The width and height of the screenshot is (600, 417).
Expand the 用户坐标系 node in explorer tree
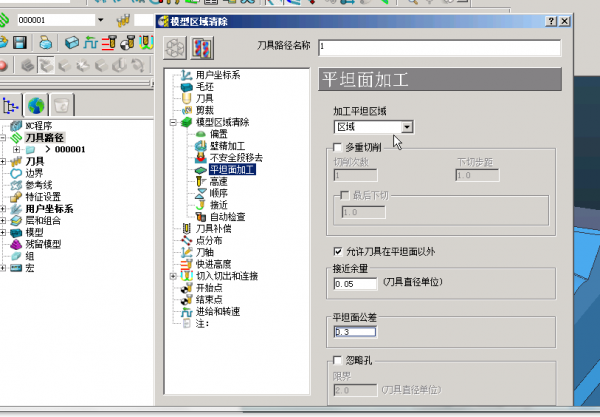click(2, 209)
